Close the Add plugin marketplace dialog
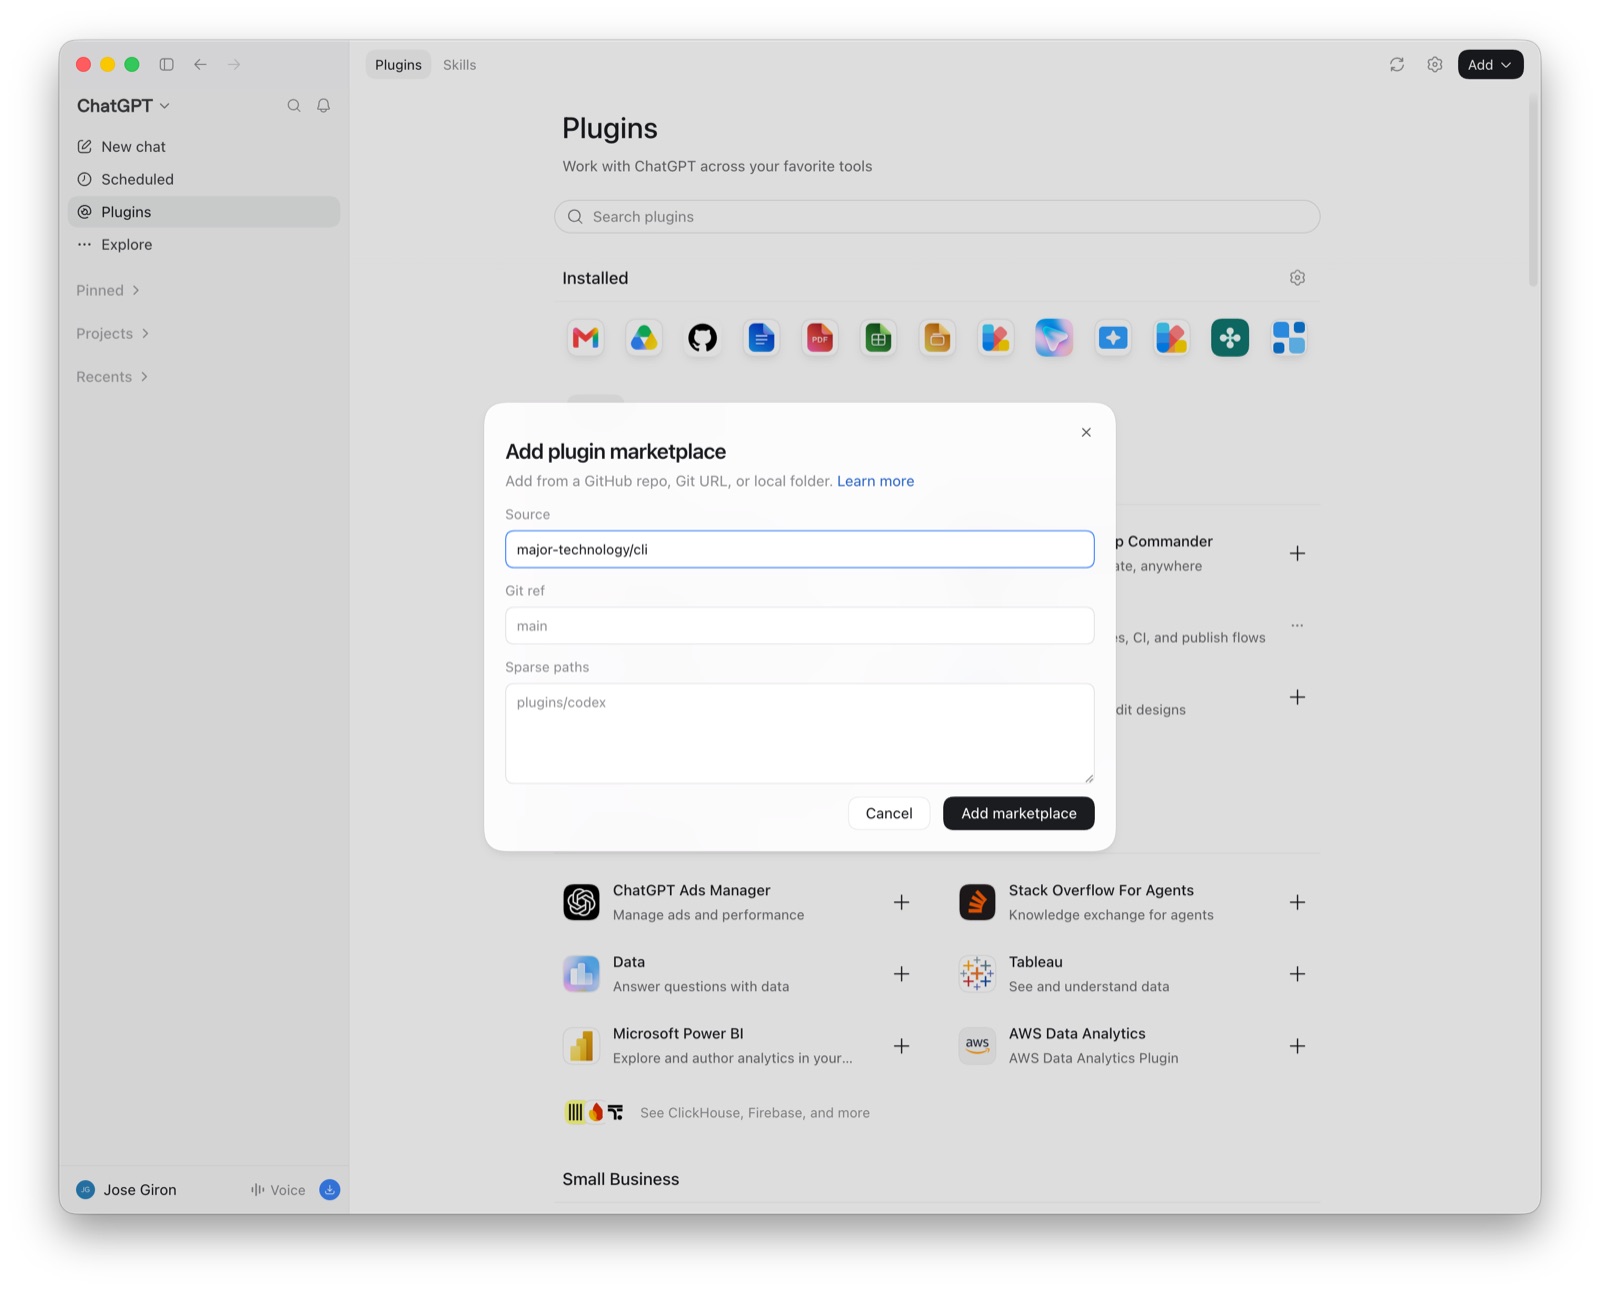This screenshot has height=1292, width=1600. click(x=1086, y=433)
